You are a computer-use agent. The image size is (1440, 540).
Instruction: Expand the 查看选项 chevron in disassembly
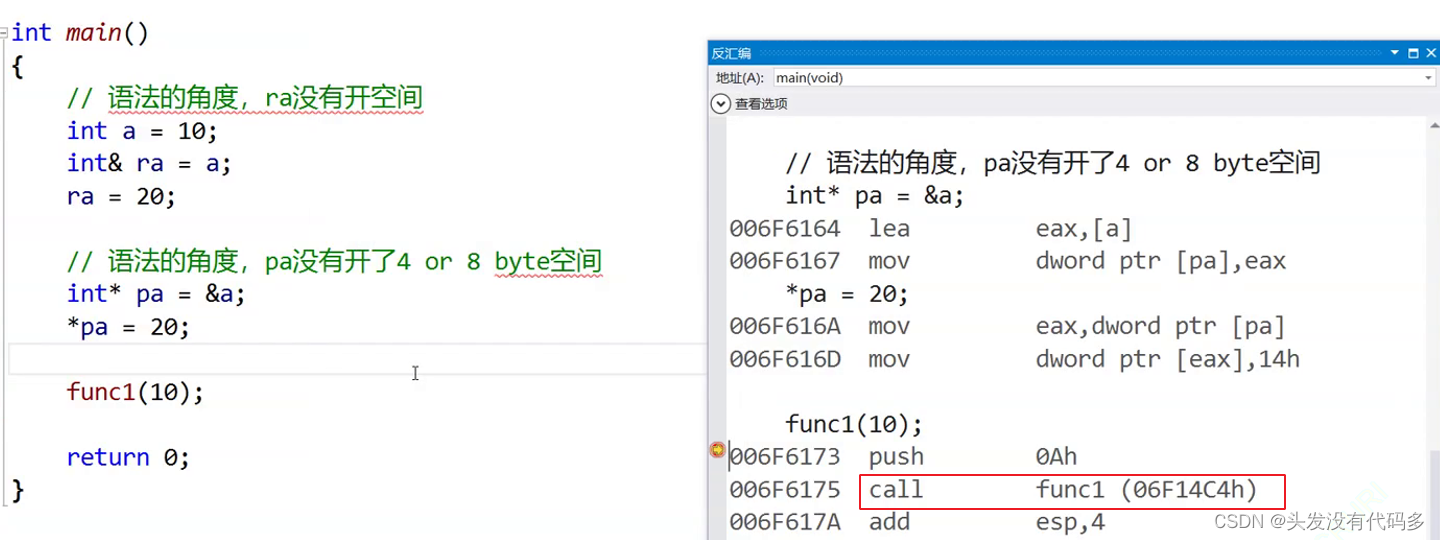coord(721,103)
